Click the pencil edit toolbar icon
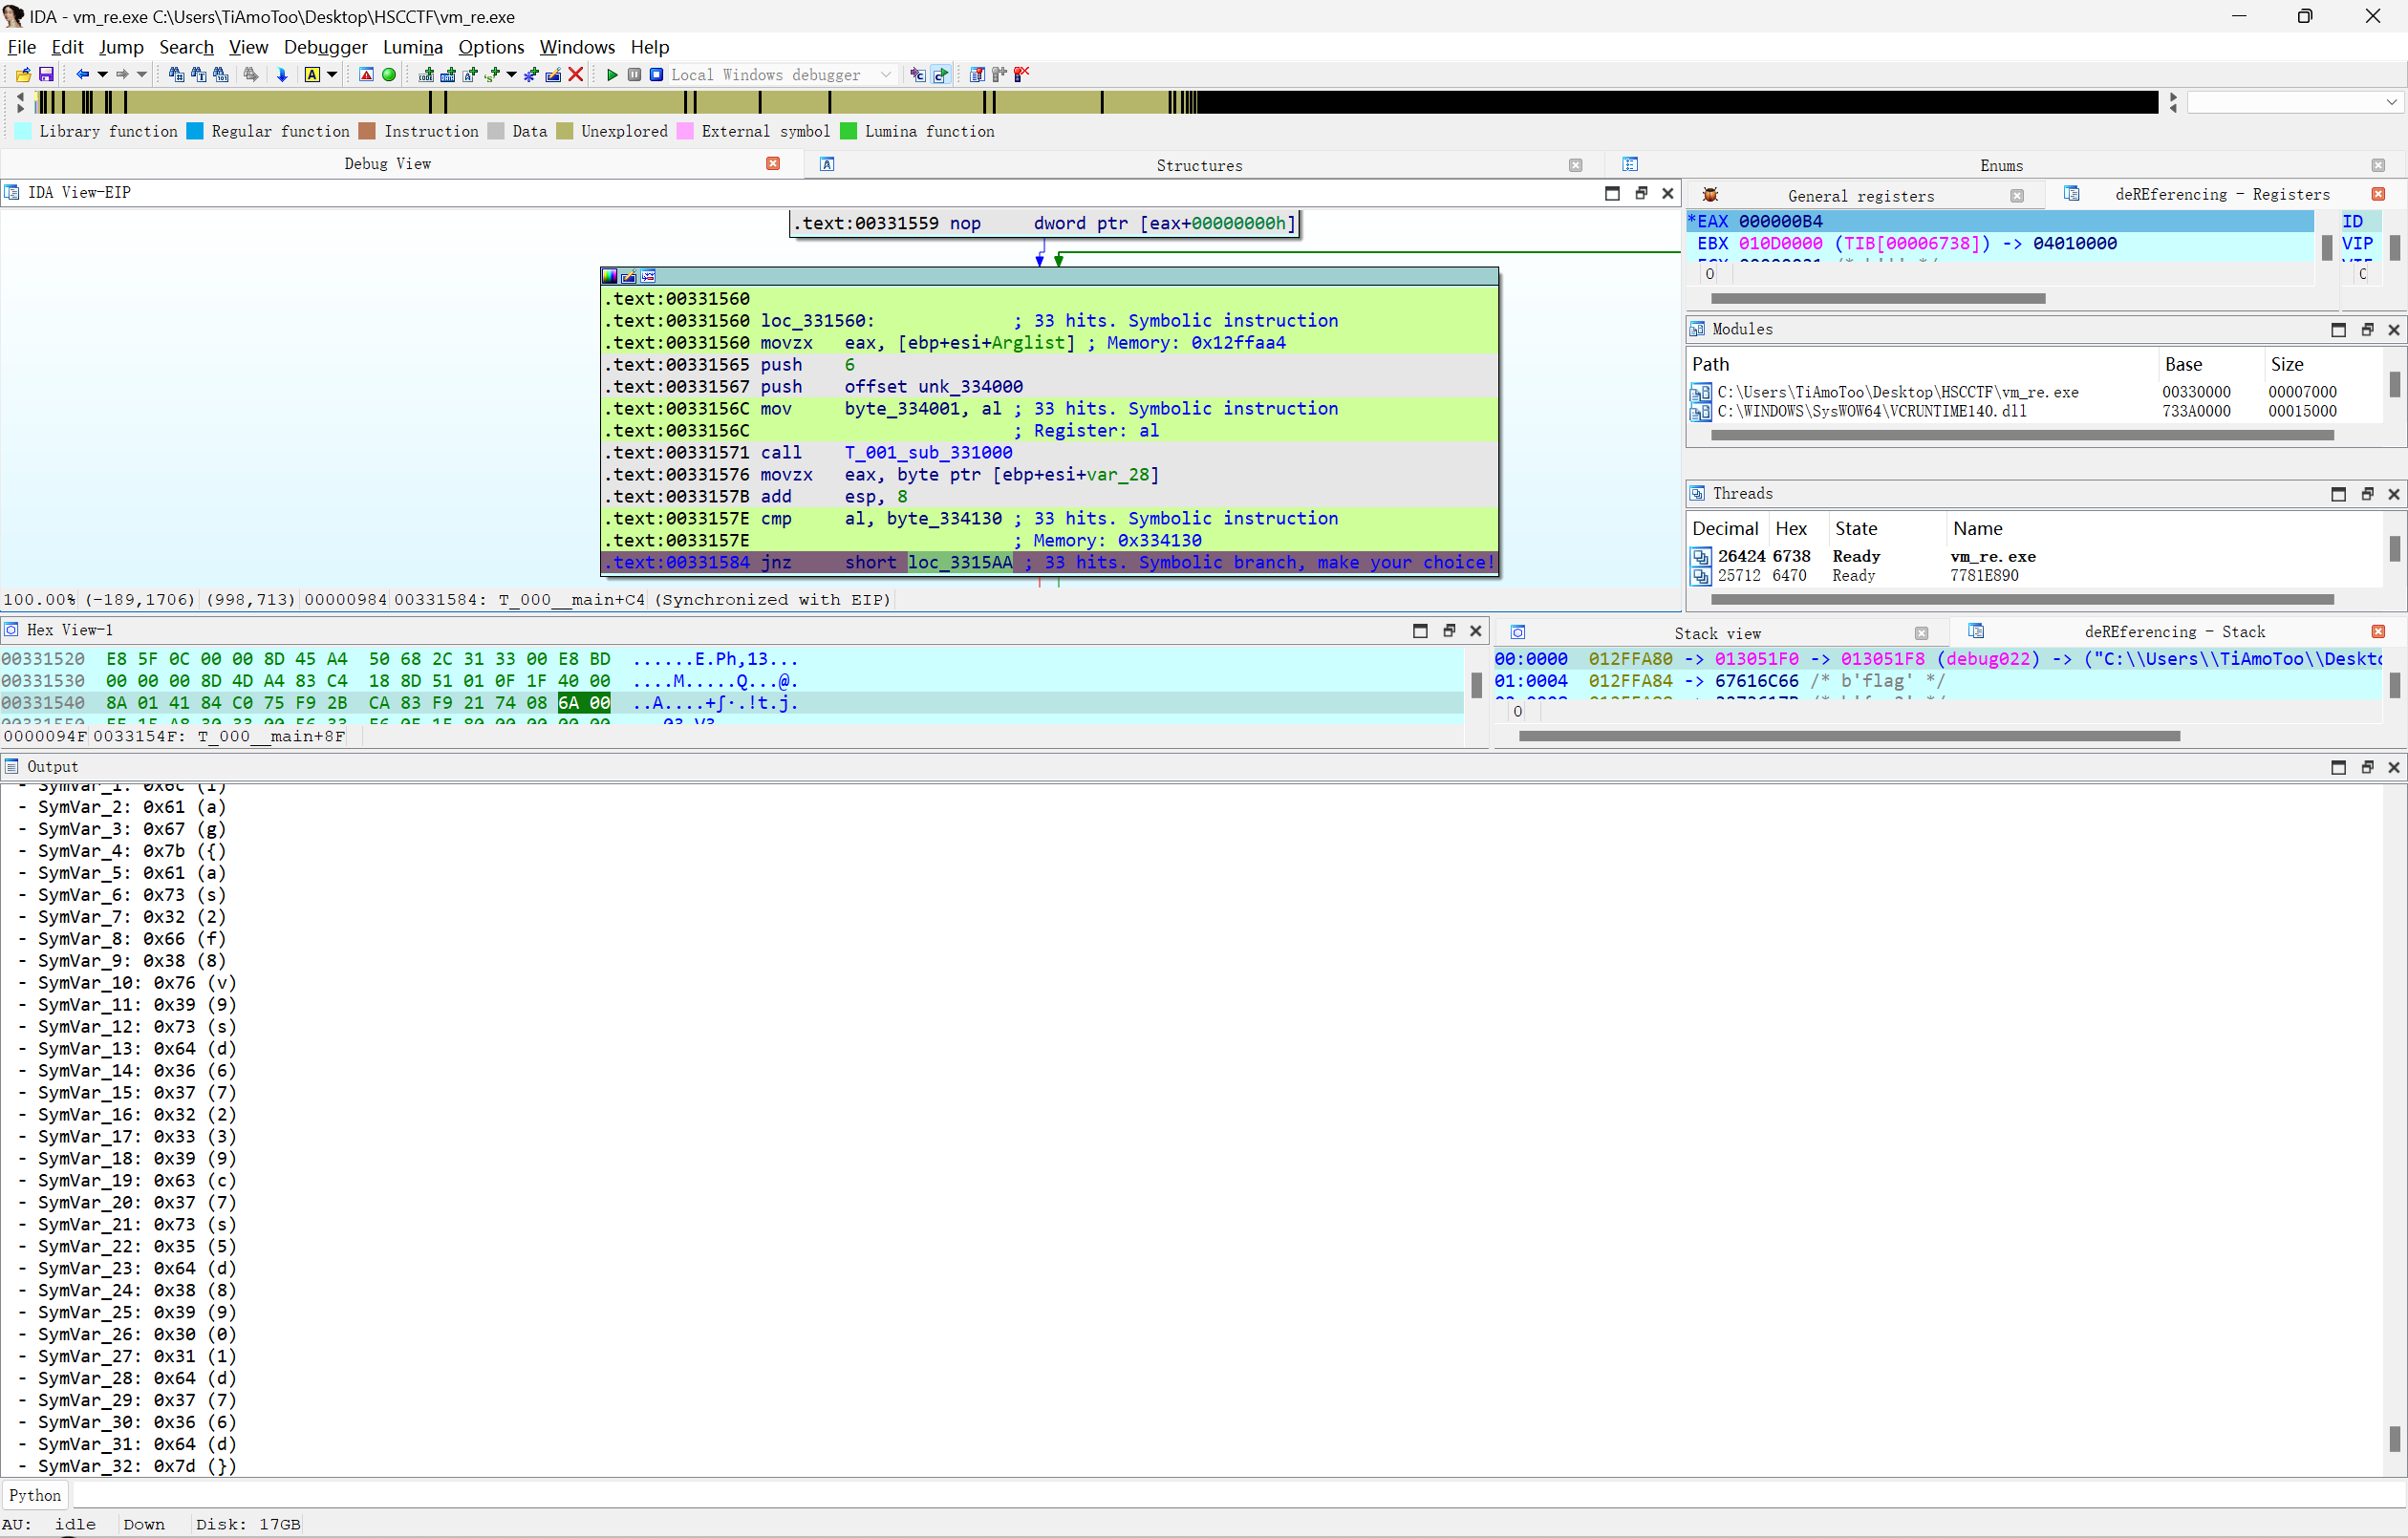 [x=553, y=75]
